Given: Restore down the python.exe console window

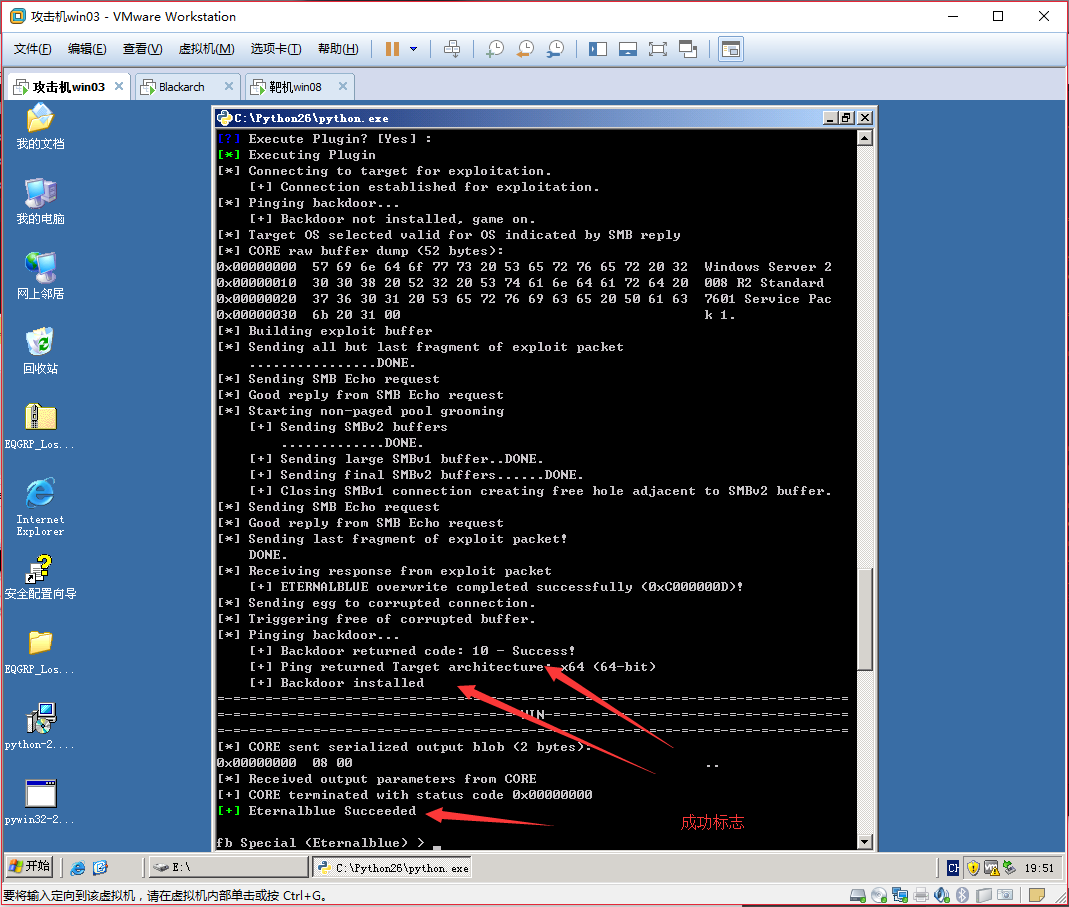Looking at the screenshot, I should click(x=846, y=118).
